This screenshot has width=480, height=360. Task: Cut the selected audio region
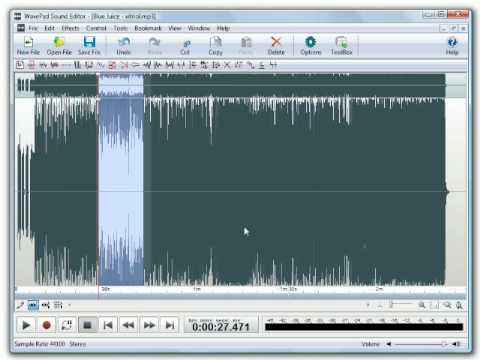tap(185, 47)
